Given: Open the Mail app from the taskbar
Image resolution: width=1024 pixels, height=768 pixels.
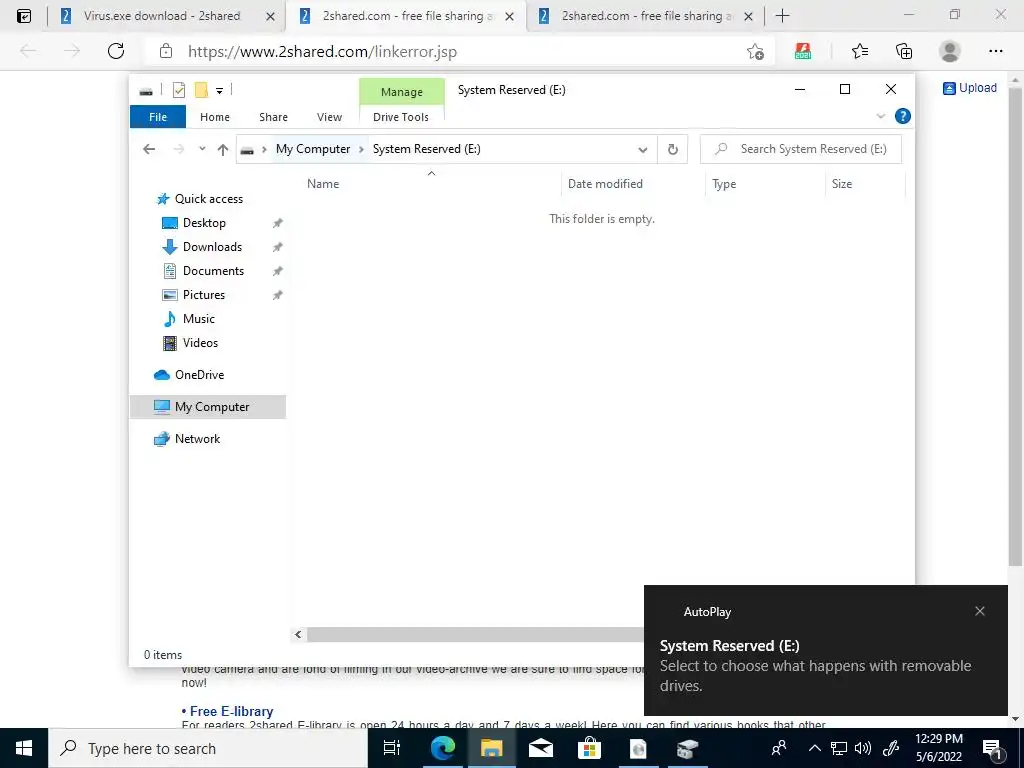Looking at the screenshot, I should (541, 748).
